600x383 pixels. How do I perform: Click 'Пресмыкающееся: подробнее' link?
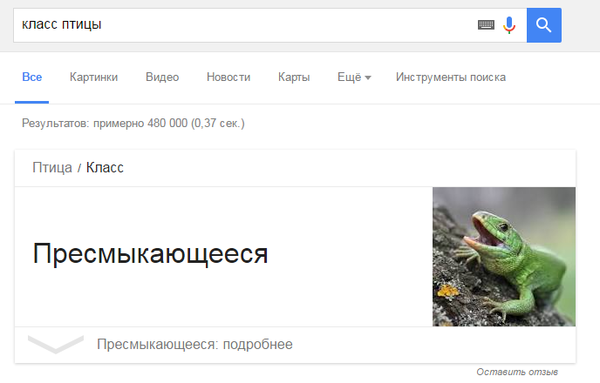tap(195, 344)
